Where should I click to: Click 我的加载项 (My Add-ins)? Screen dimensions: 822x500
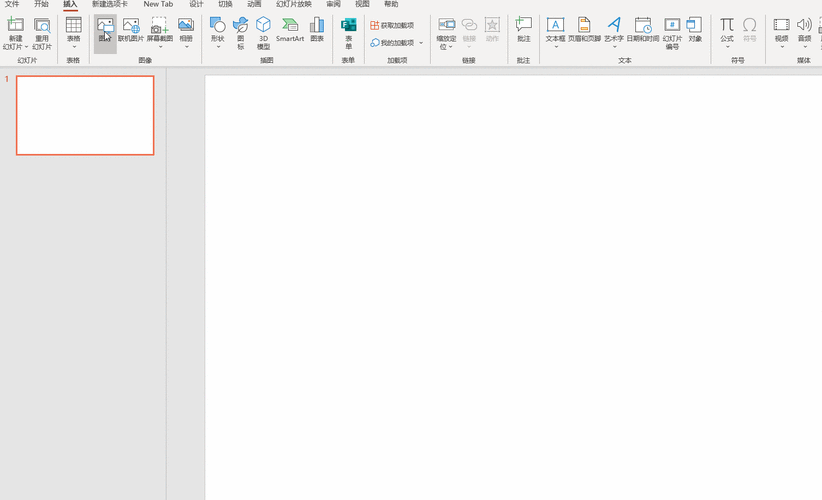click(392, 42)
